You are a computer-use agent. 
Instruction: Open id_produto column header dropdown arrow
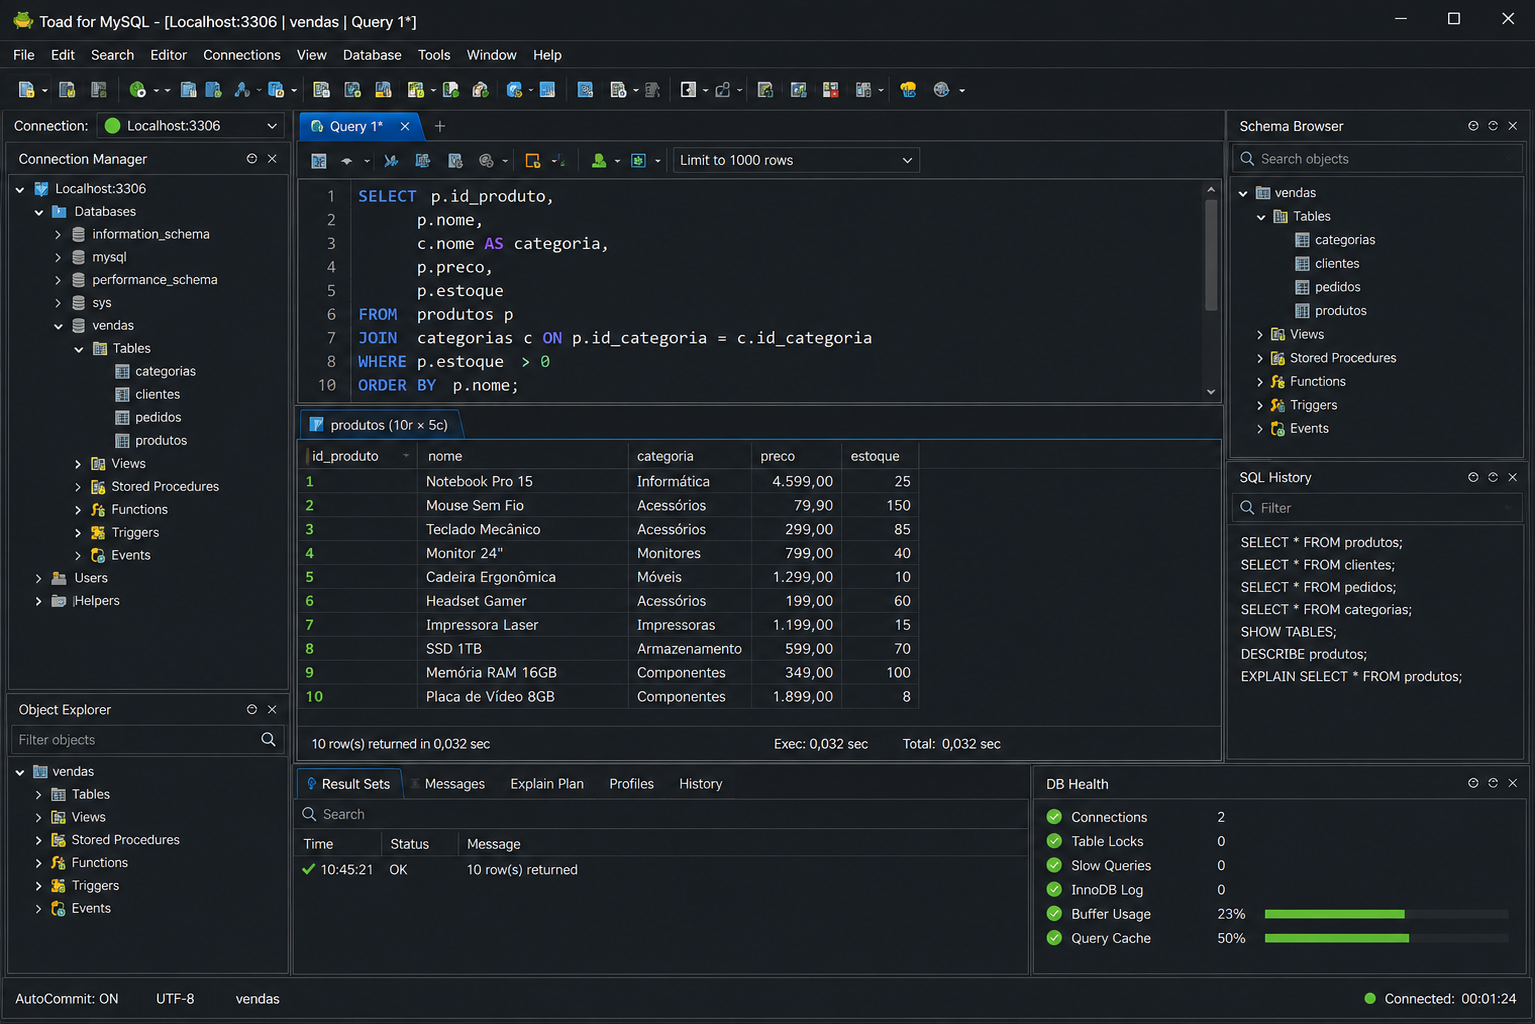406,456
